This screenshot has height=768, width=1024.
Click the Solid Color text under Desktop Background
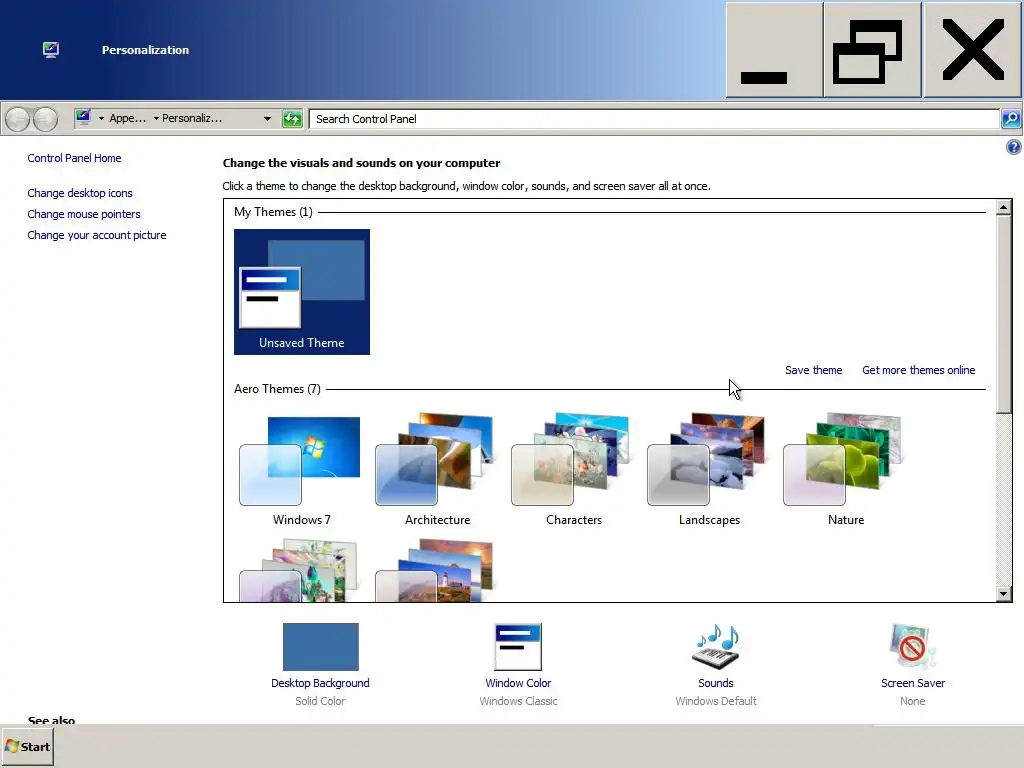tap(320, 701)
